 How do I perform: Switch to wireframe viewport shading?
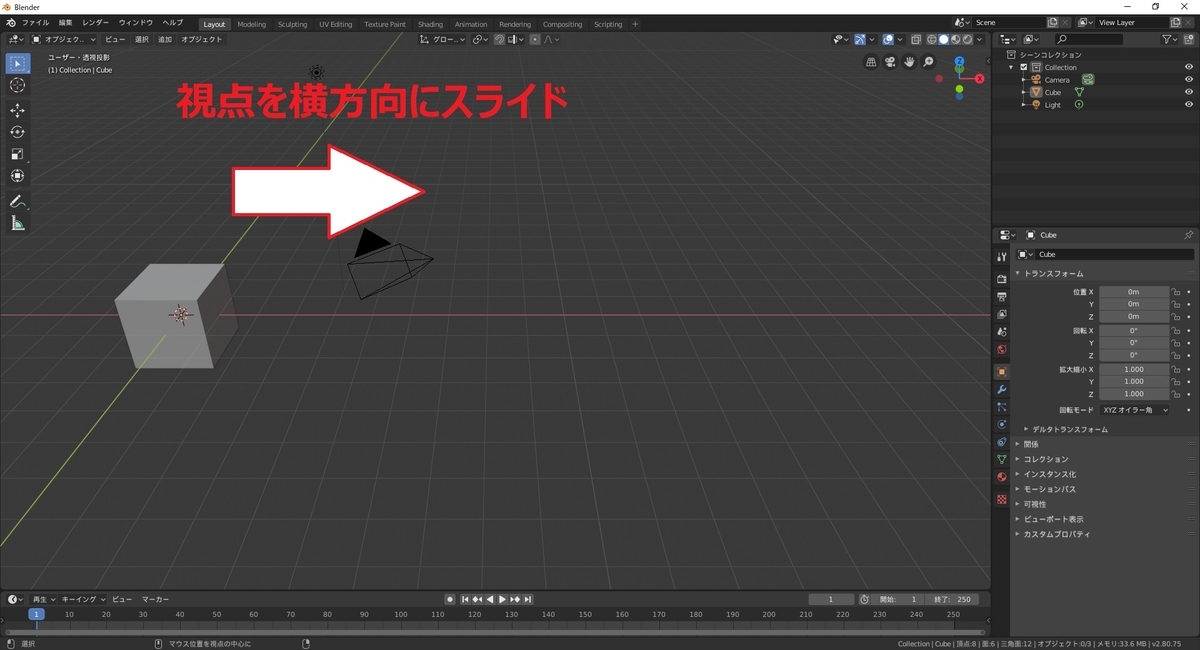931,39
